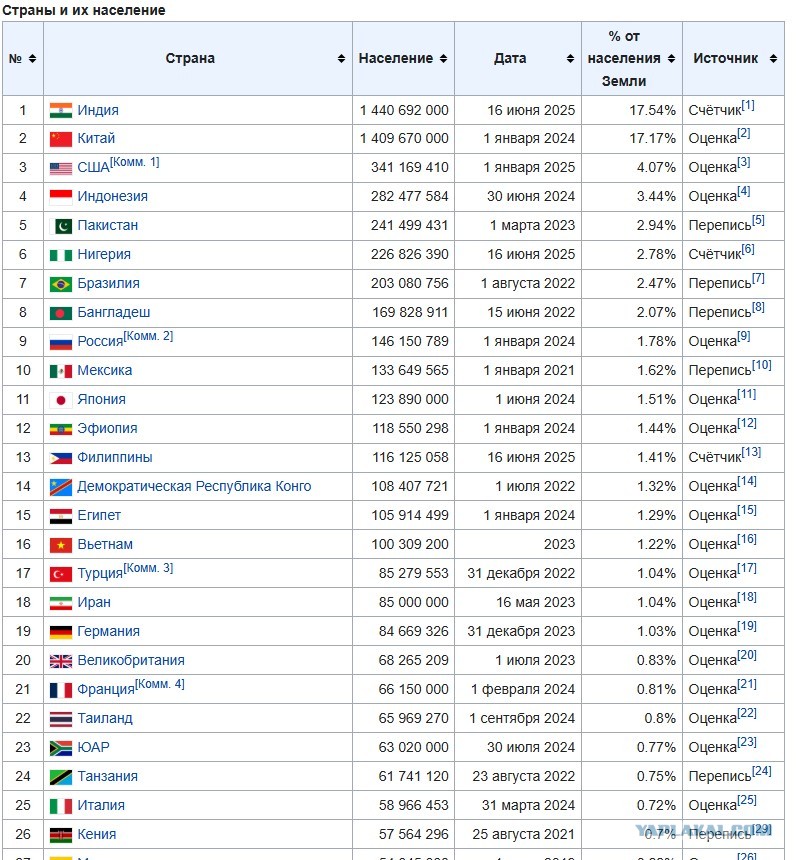Viewport: 798px width, 860px height.
Task: Click the India flag icon
Action: (60, 110)
